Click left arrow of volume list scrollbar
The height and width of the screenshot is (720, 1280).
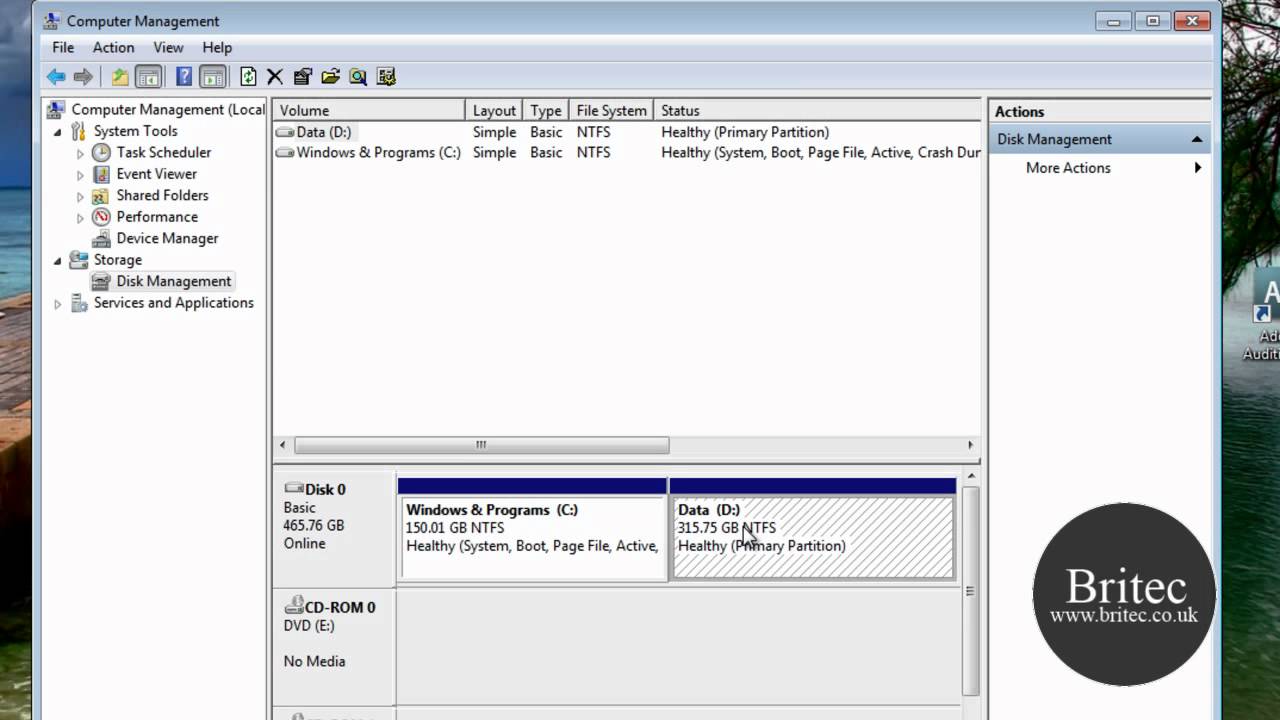pyautogui.click(x=283, y=445)
